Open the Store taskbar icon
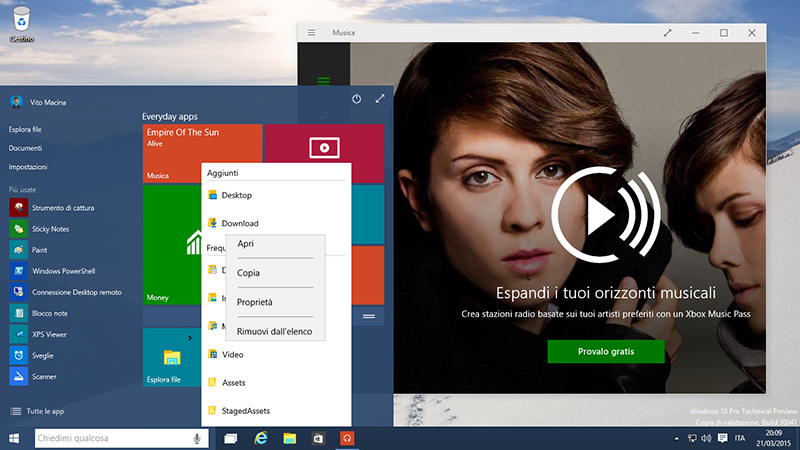Viewport: 800px width, 450px height. [318, 438]
